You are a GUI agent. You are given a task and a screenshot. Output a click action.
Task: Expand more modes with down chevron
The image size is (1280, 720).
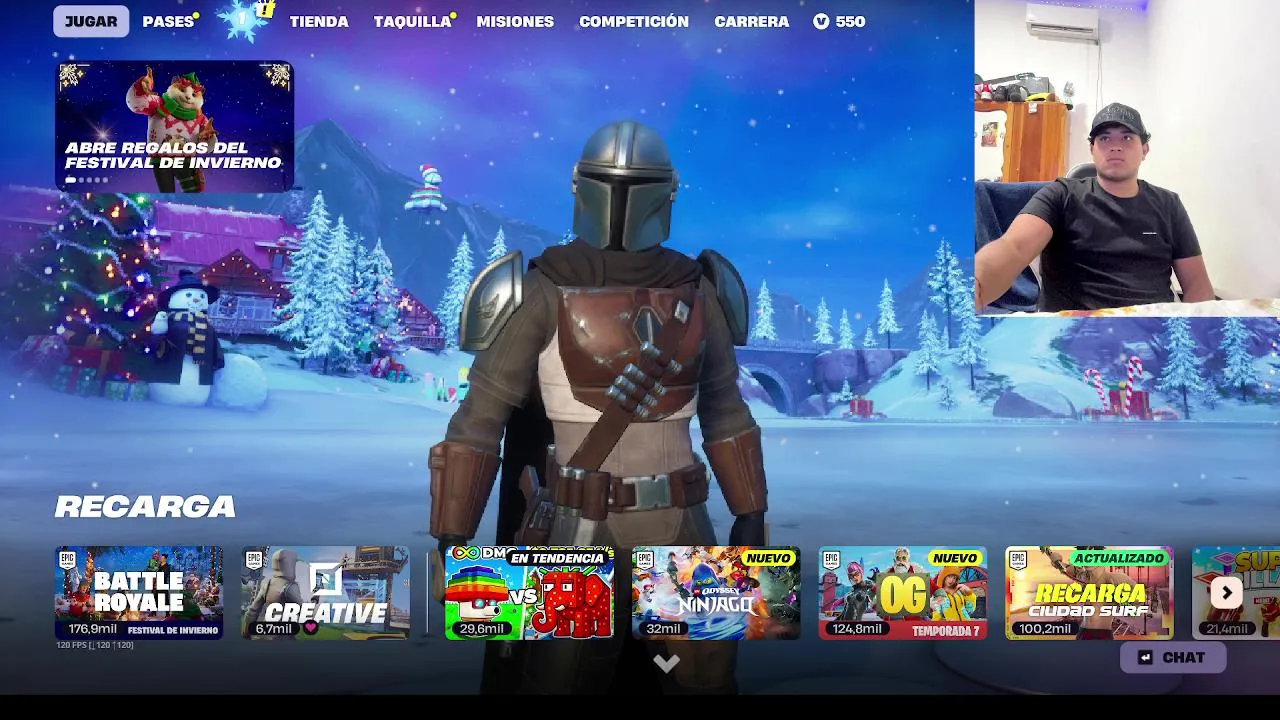(x=666, y=663)
